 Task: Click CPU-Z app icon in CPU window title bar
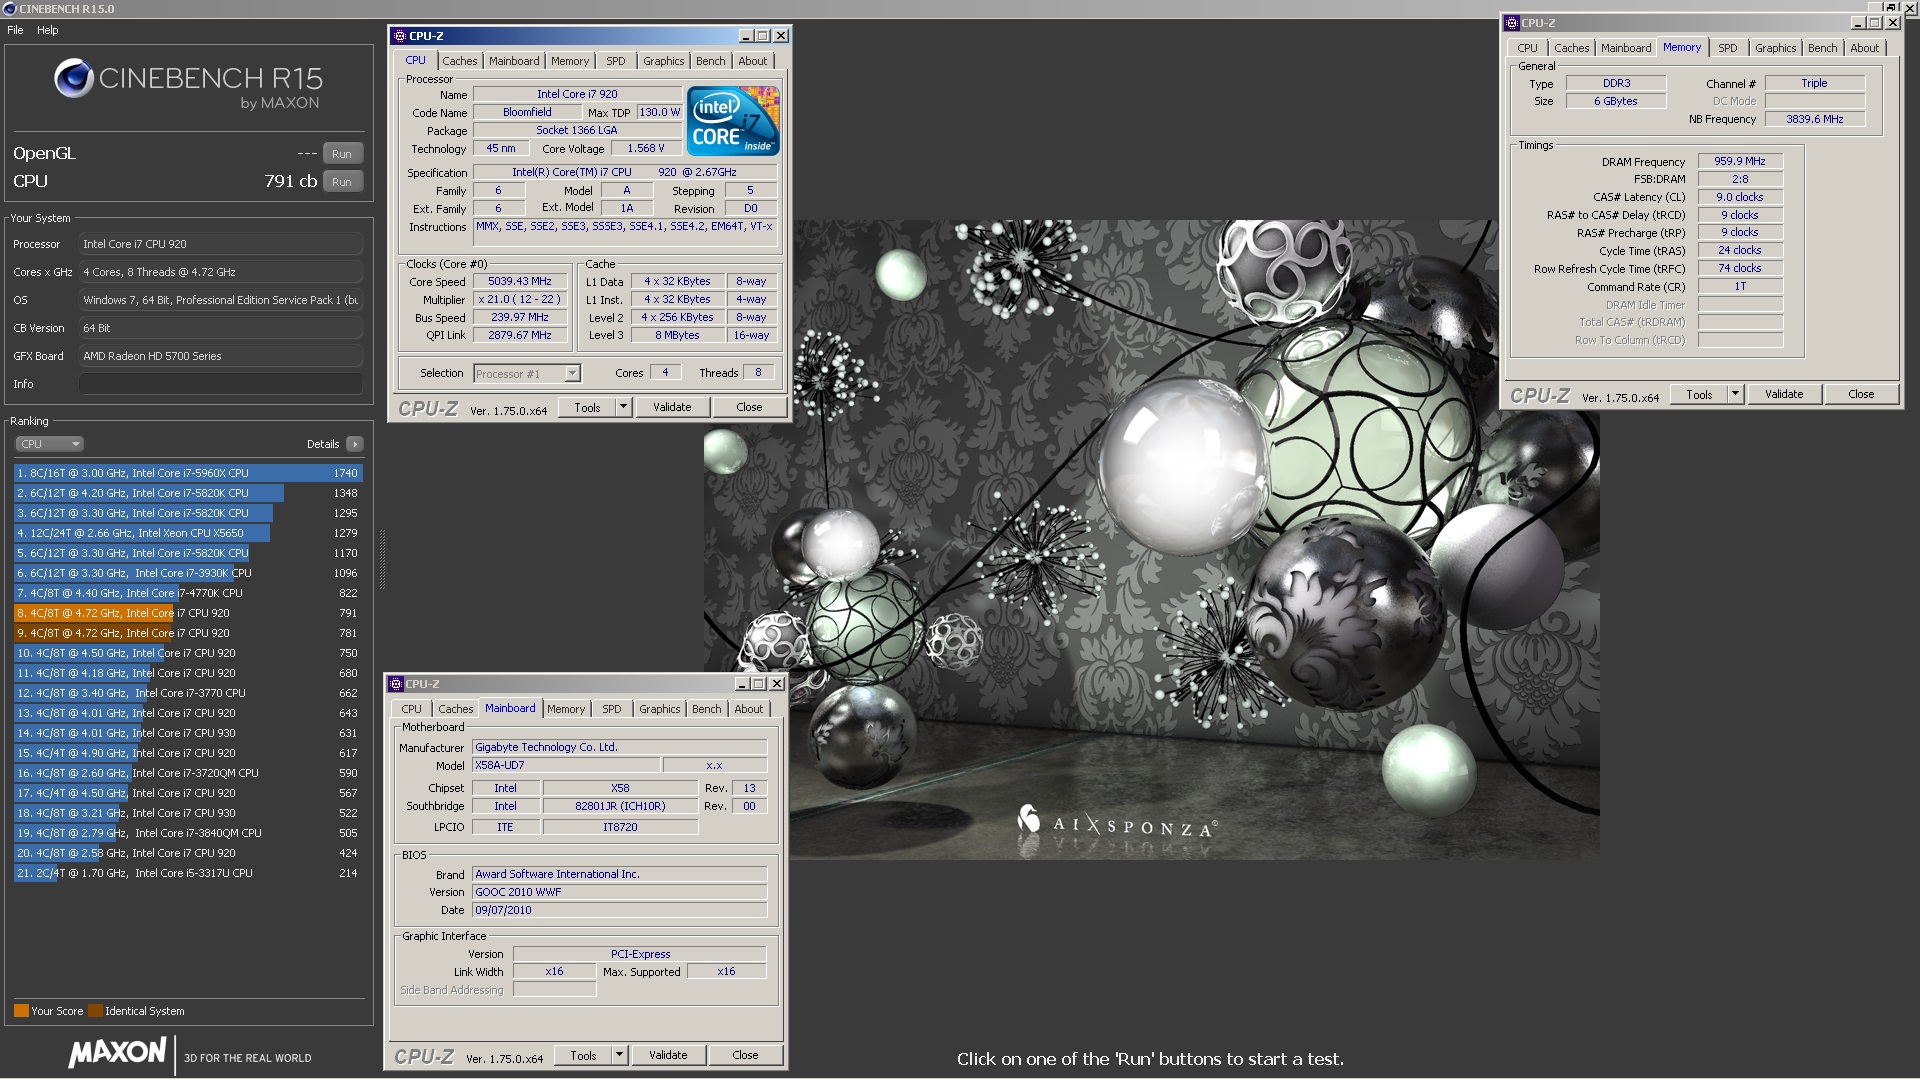pyautogui.click(x=400, y=36)
